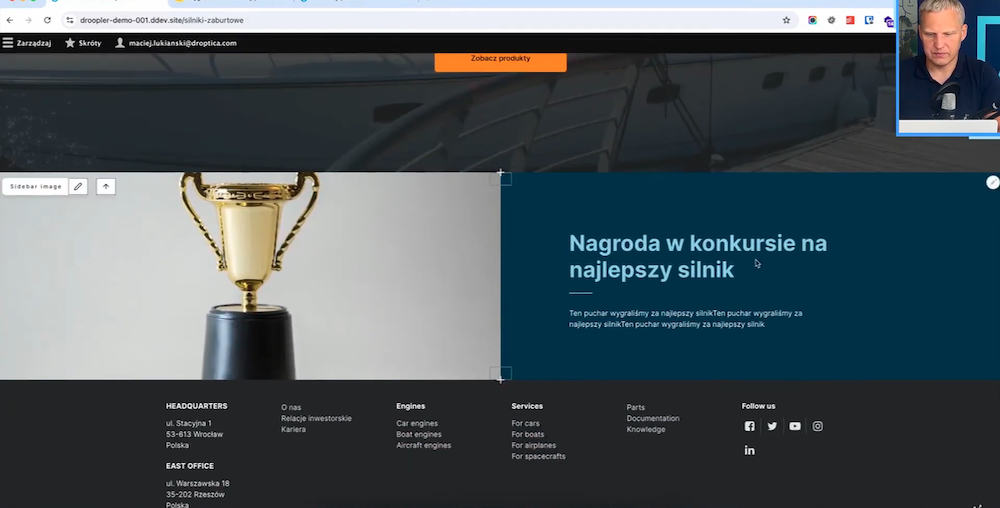Click the ul. Stacyjna 1 address line
This screenshot has width=1000, height=508.
tap(189, 423)
